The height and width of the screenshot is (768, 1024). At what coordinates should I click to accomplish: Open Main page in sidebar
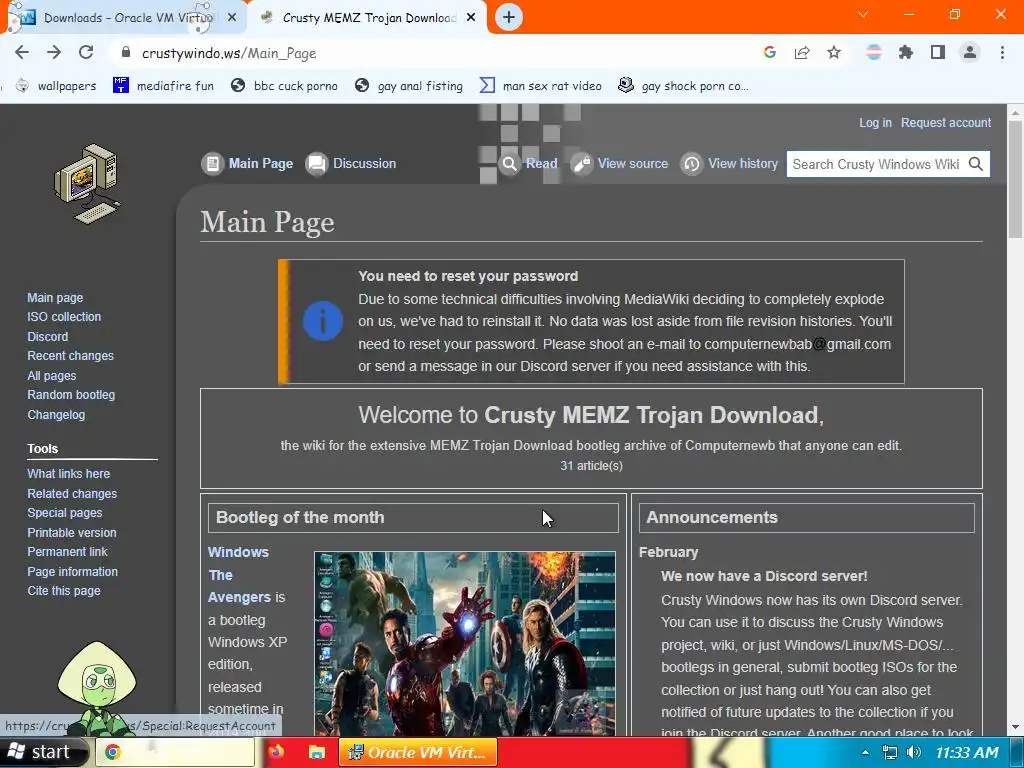pyautogui.click(x=55, y=298)
